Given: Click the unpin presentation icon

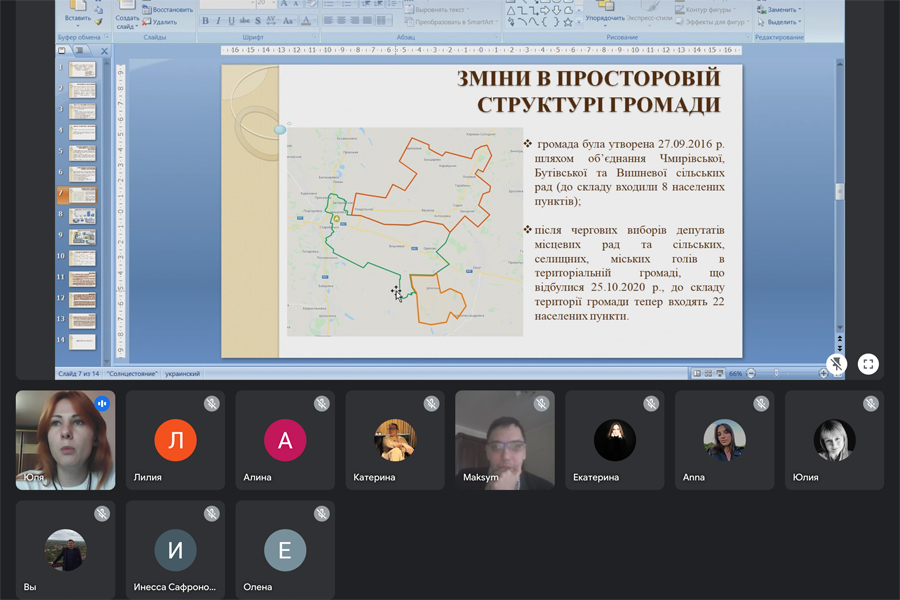Looking at the screenshot, I should coord(837,364).
